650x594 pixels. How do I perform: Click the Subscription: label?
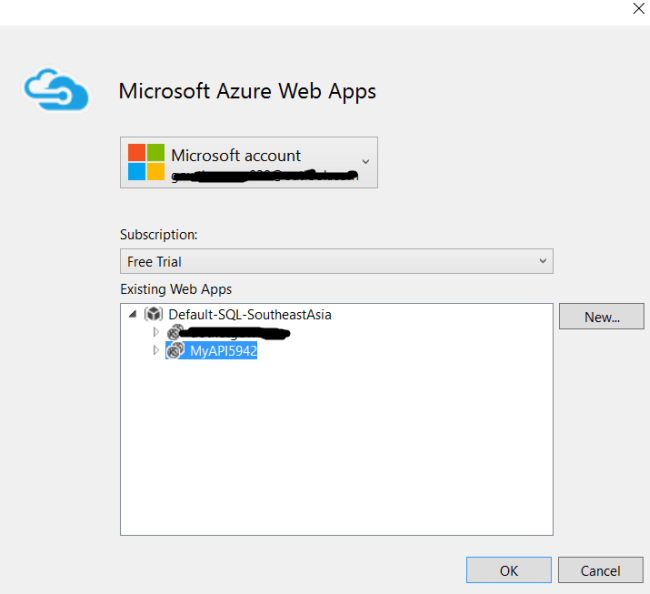[x=159, y=235]
